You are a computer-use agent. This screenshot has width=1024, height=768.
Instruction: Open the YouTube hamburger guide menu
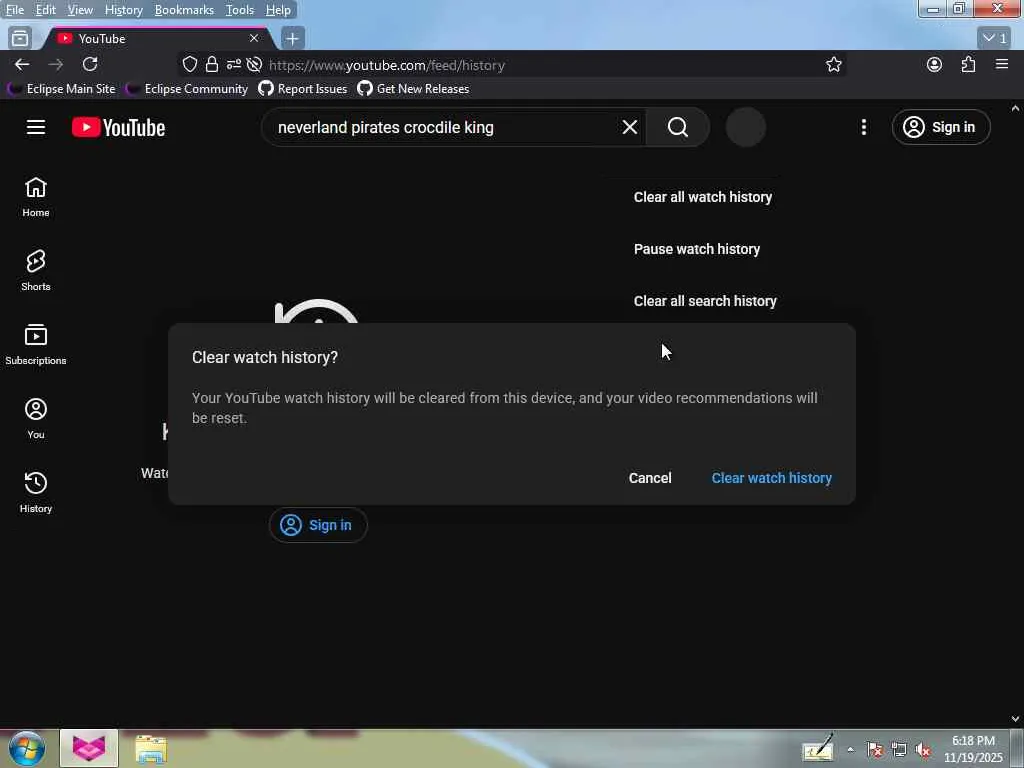(x=36, y=127)
